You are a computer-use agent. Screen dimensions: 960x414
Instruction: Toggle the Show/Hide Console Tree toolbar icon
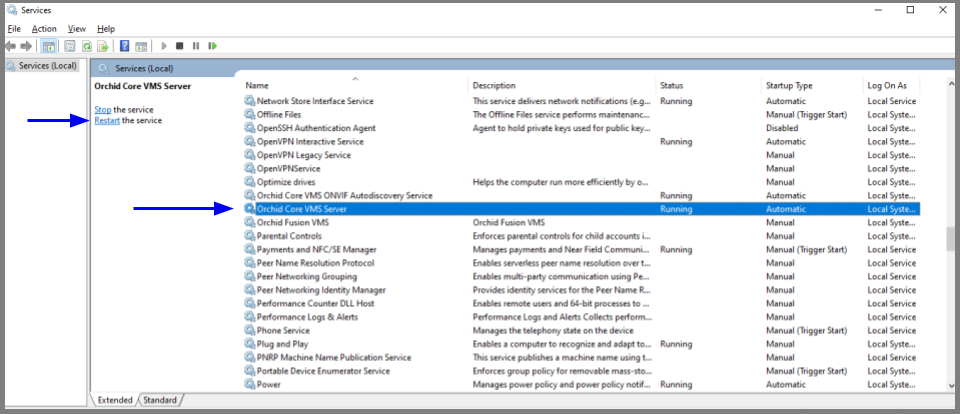(x=48, y=46)
